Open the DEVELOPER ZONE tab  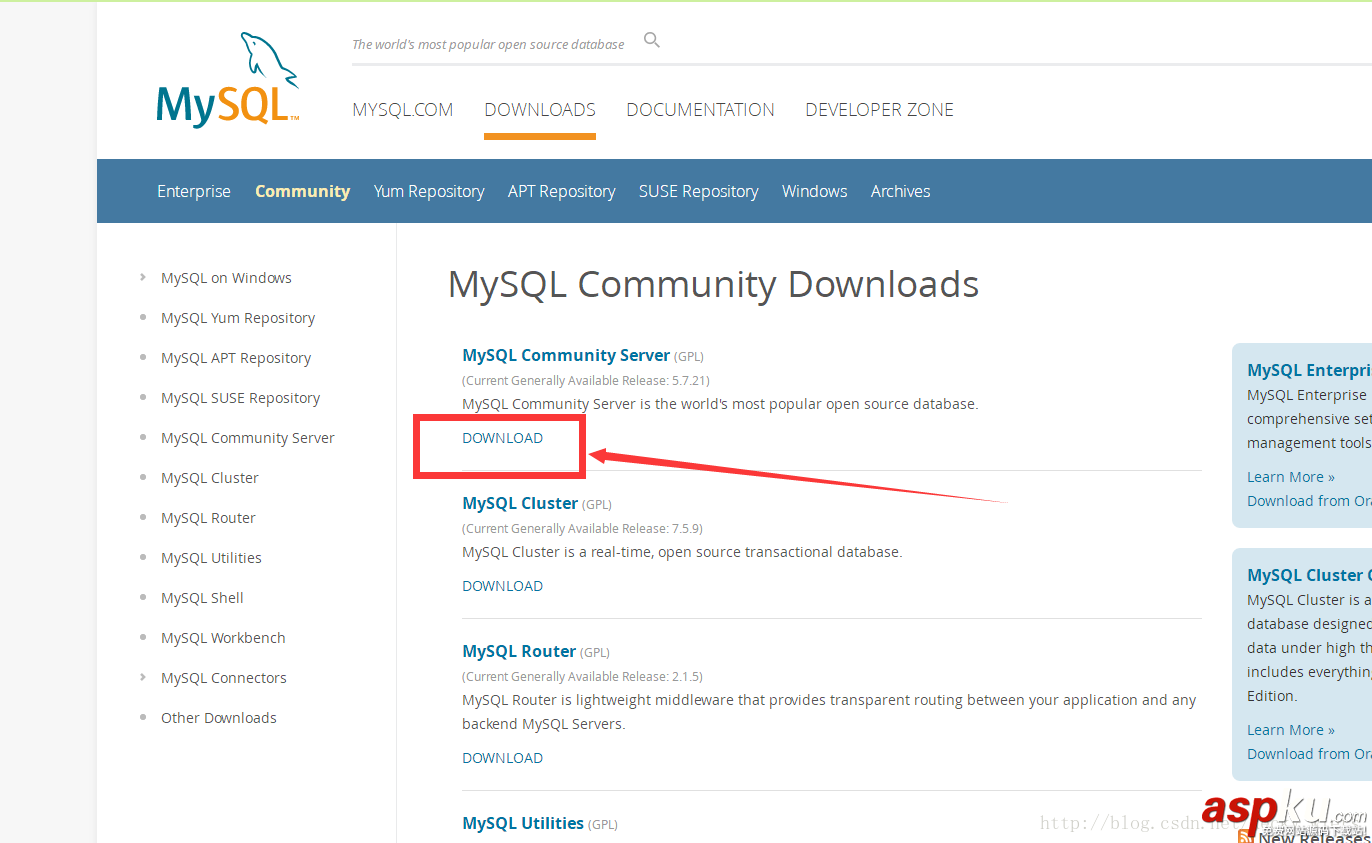[x=879, y=110]
